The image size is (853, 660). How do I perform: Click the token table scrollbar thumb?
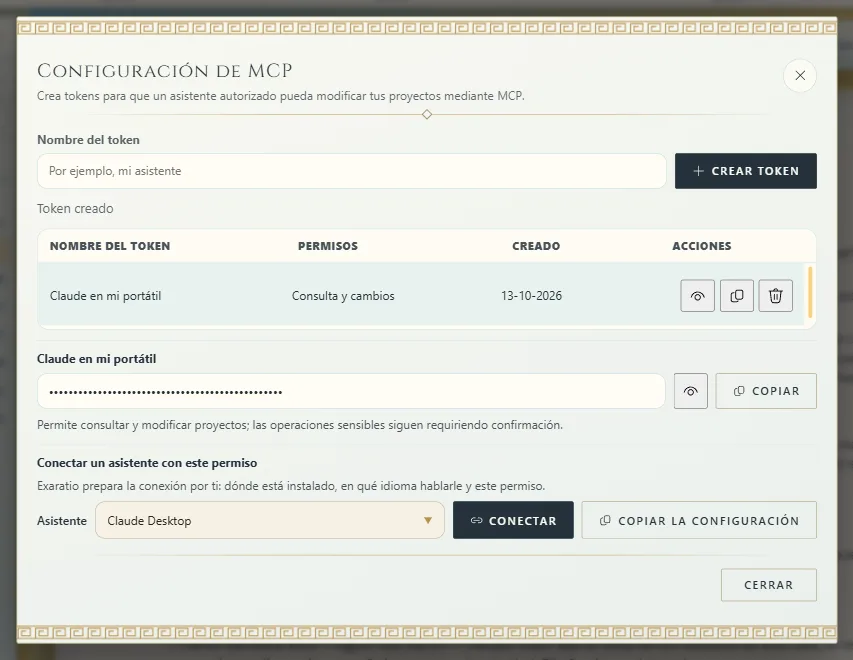(810, 292)
